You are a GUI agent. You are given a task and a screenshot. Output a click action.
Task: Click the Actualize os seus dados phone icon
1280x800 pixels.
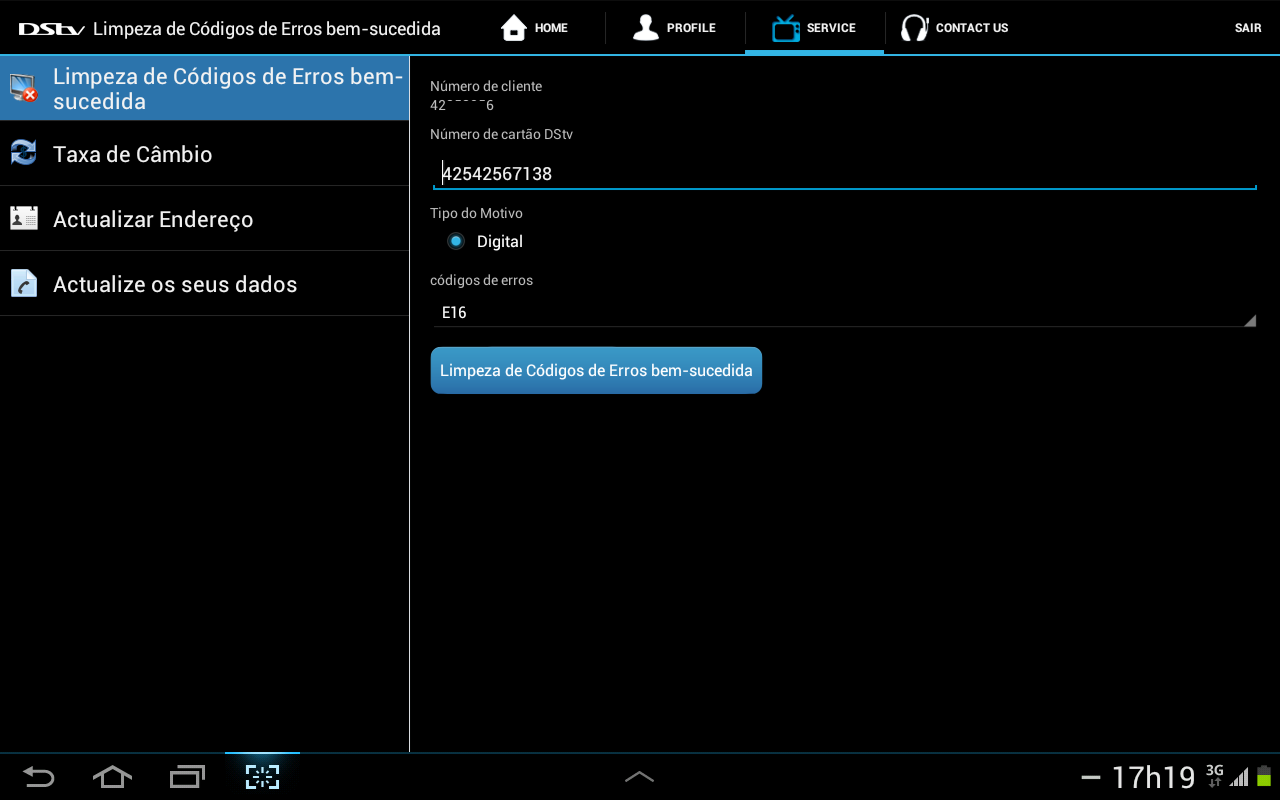(x=24, y=283)
